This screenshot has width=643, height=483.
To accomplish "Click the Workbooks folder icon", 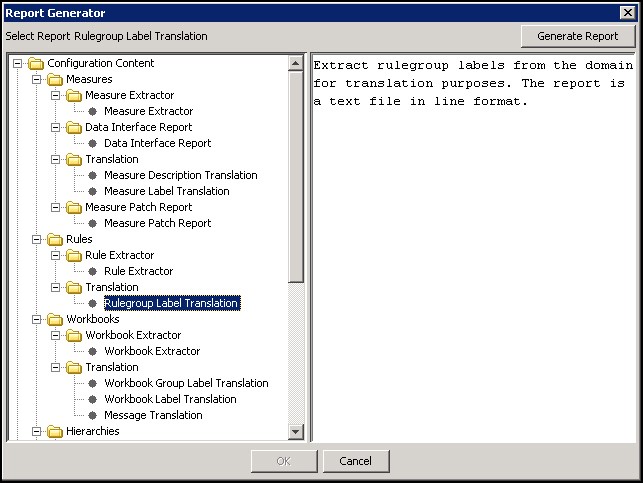I will click(x=55, y=319).
